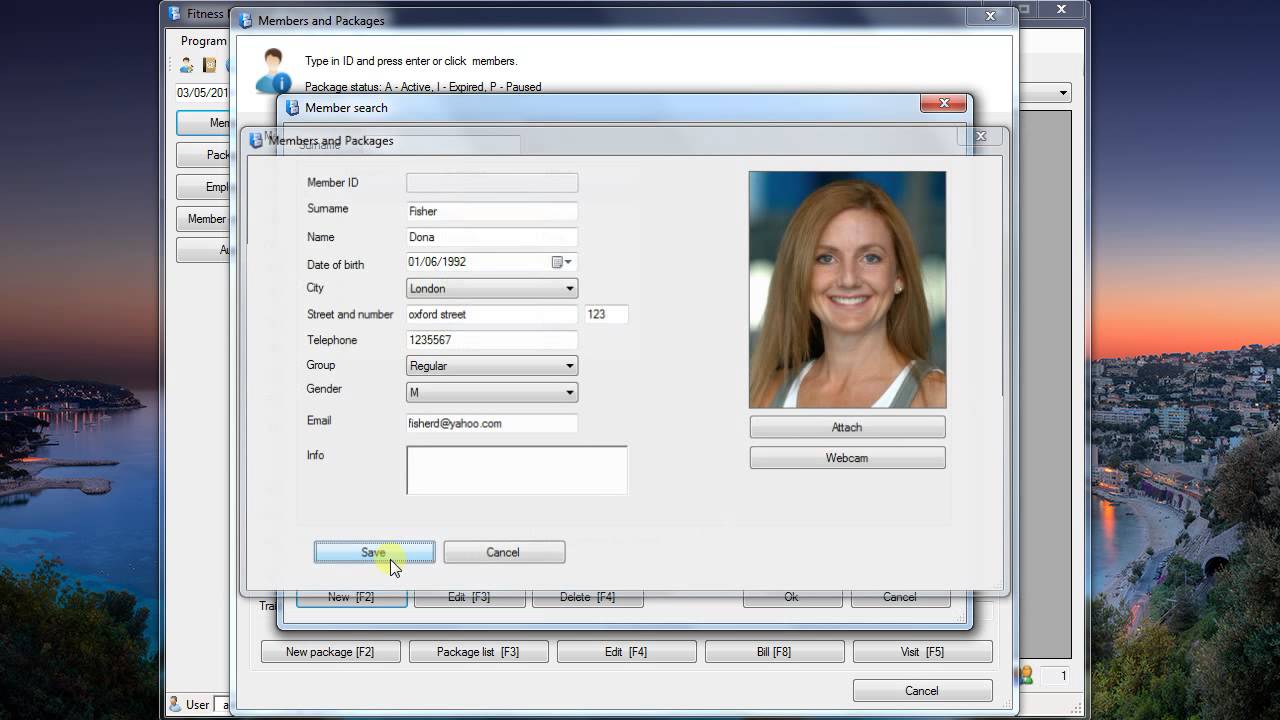Viewport: 1280px width, 720px height.
Task: Click inside the empty Info text box
Action: [x=517, y=470]
